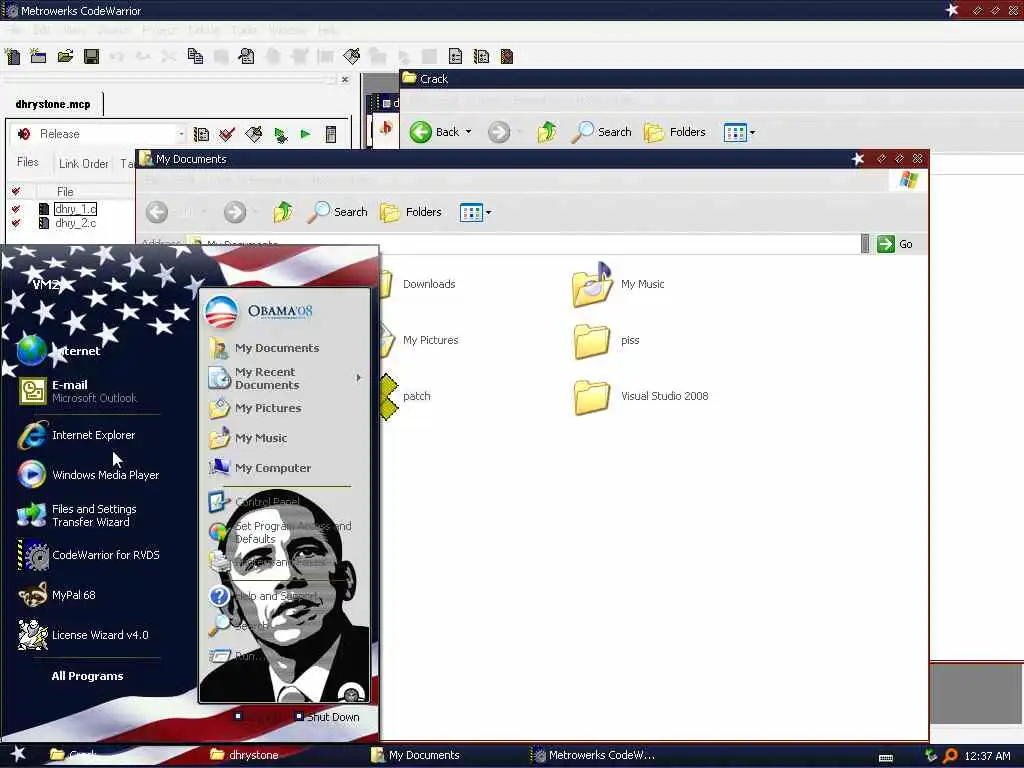
Task: Select dhry_2.c in the project file list
Action: click(75, 223)
